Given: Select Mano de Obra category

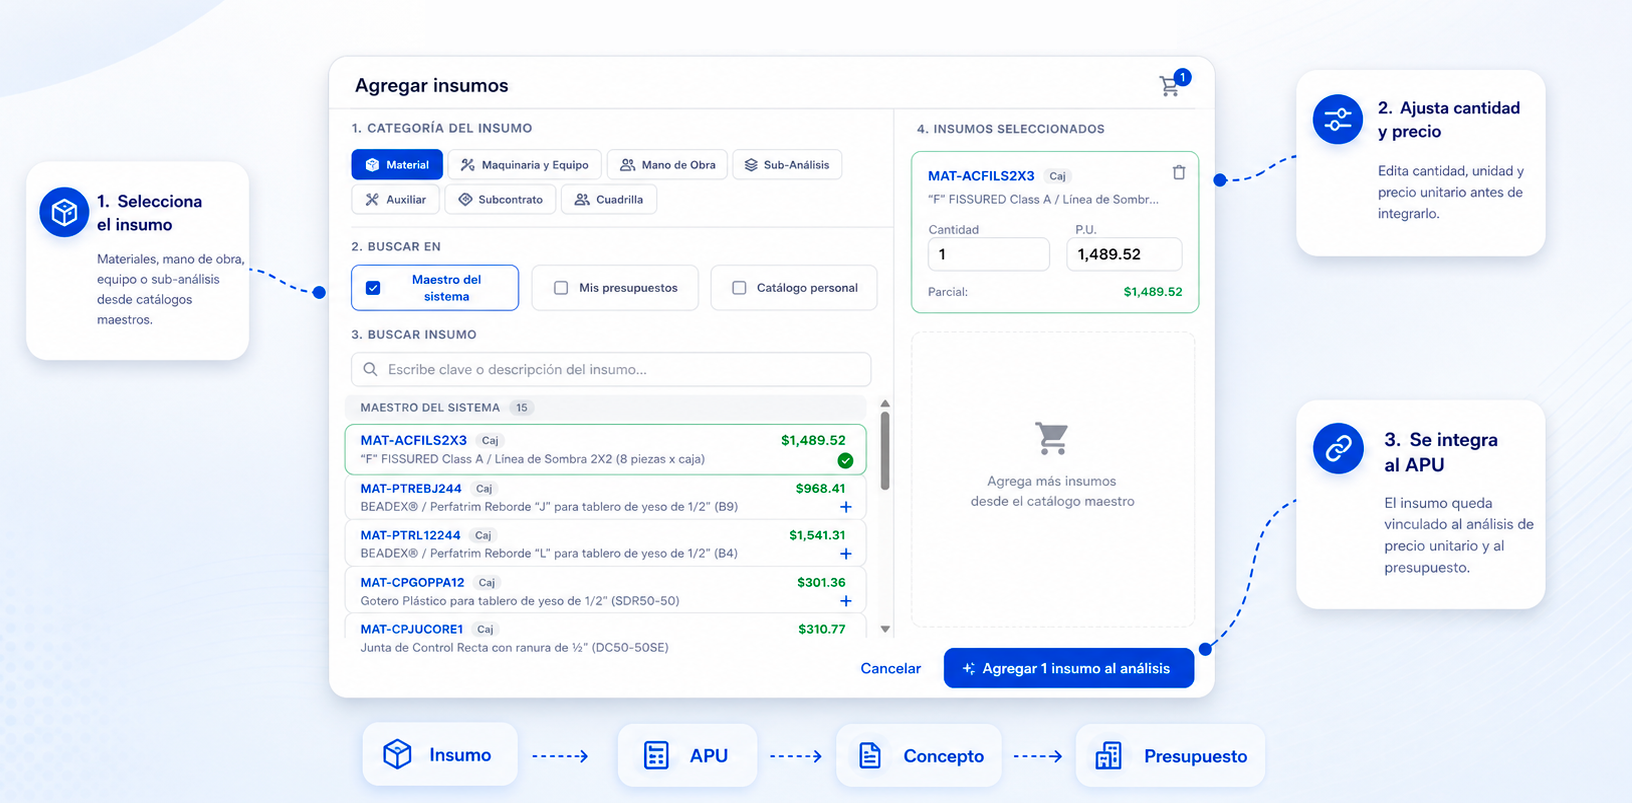Looking at the screenshot, I should [667, 165].
